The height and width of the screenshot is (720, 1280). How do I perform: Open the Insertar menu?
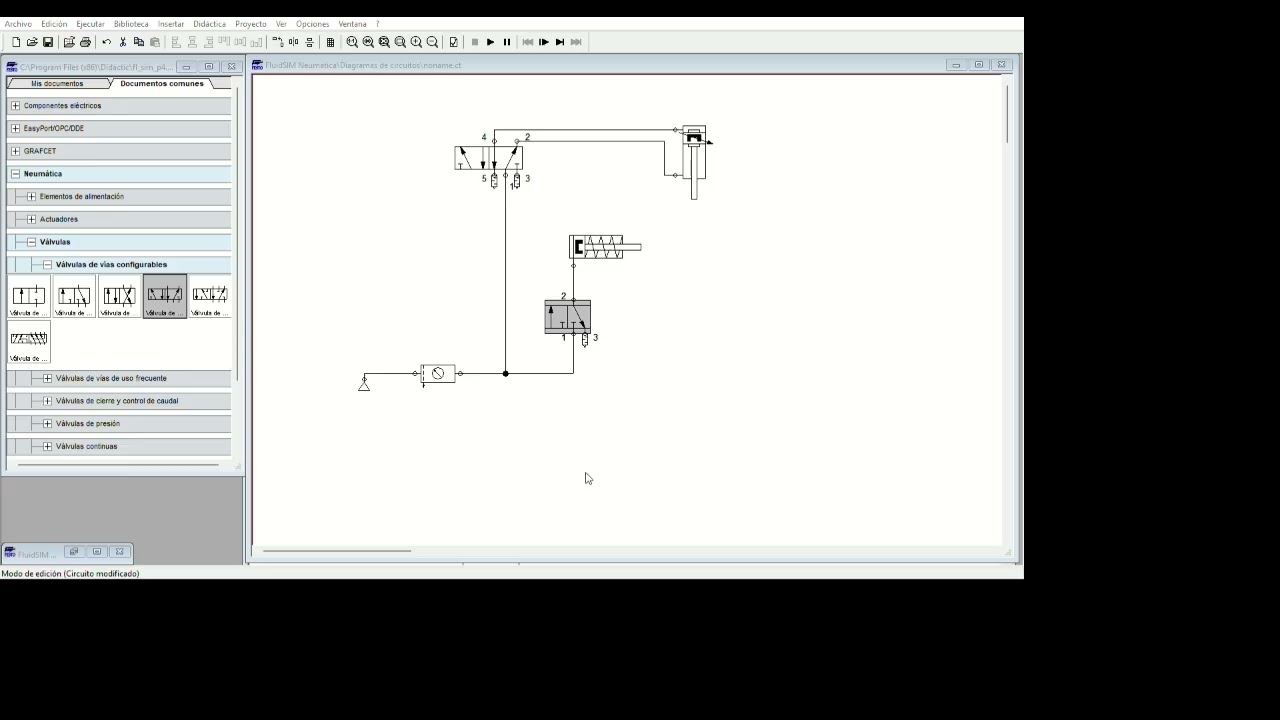pyautogui.click(x=171, y=24)
